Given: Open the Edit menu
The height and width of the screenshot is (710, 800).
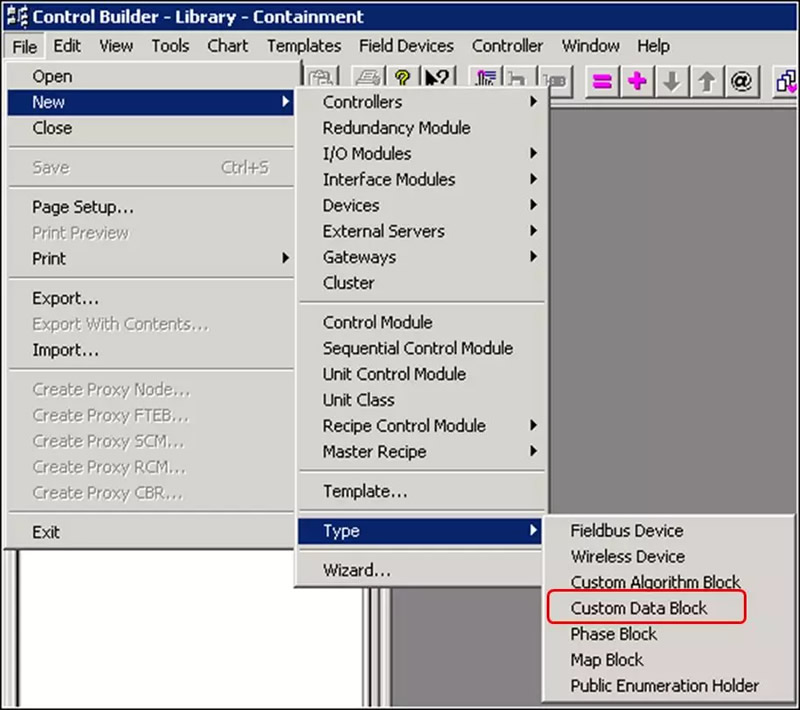Looking at the screenshot, I should click(67, 46).
